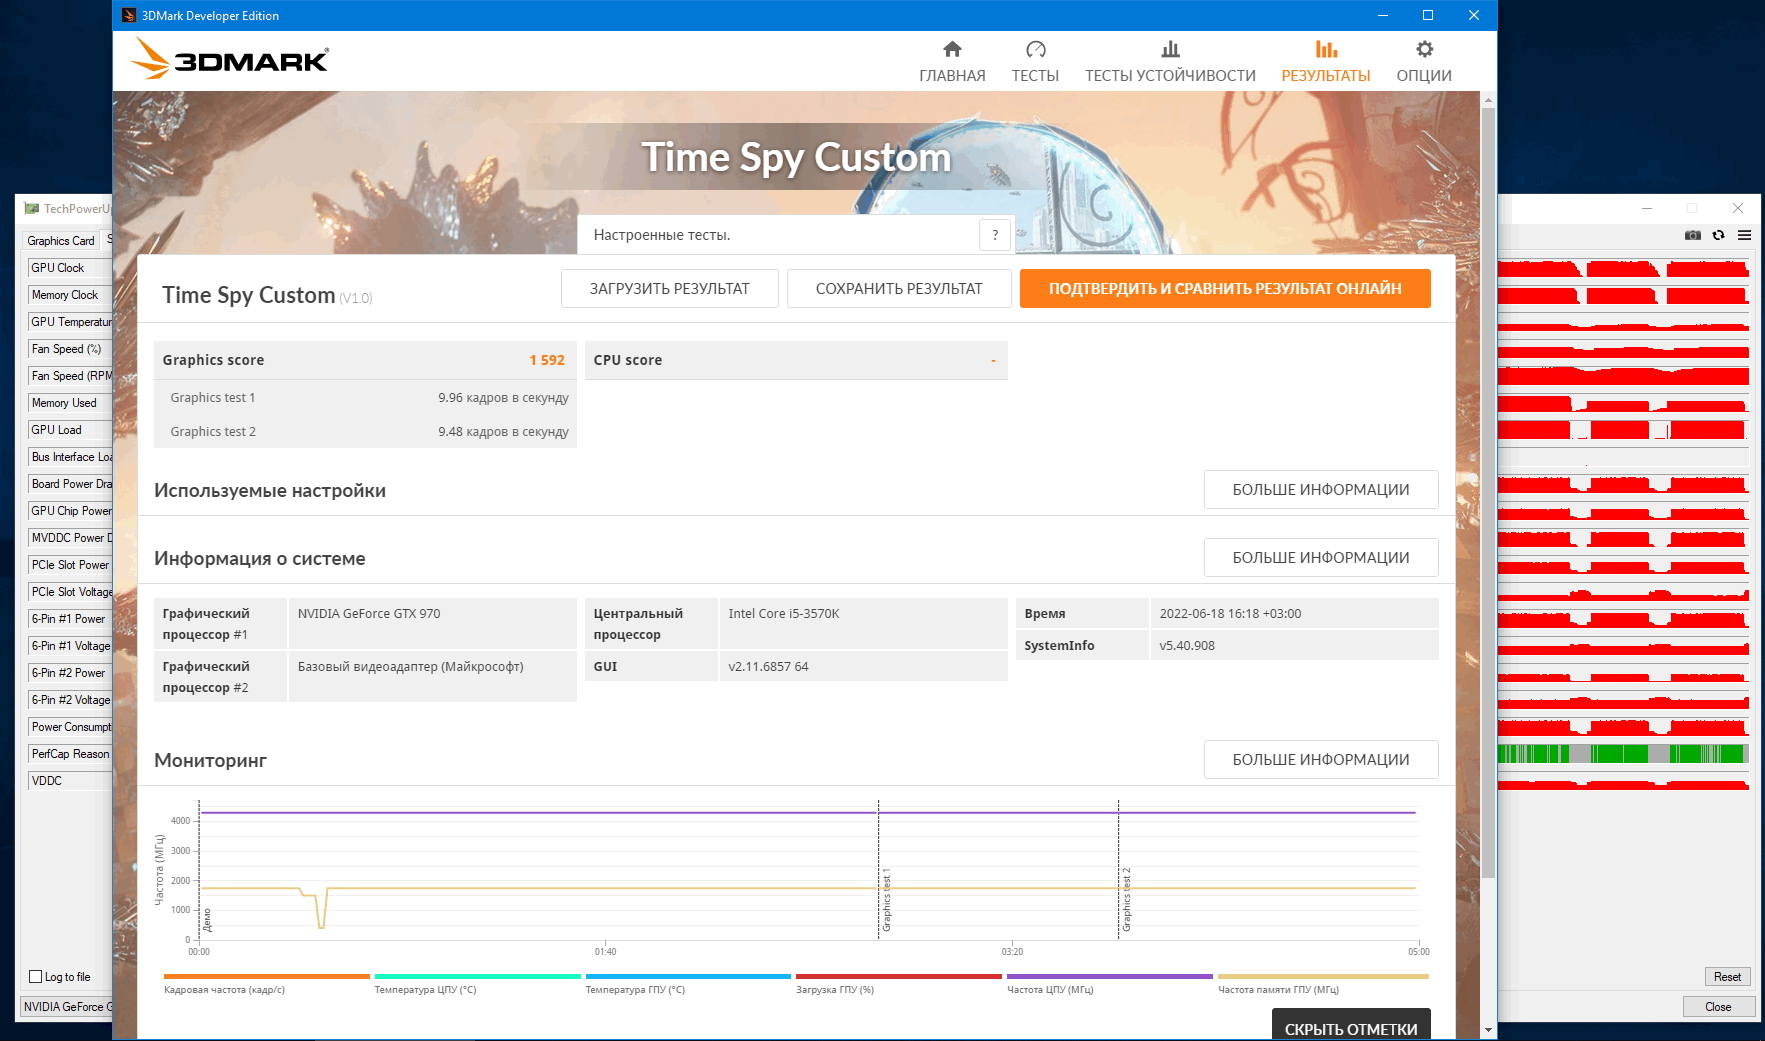This screenshot has width=1765, height=1041.
Task: Toggle Частота ЦПУ legend color bar
Action: click(1110, 976)
